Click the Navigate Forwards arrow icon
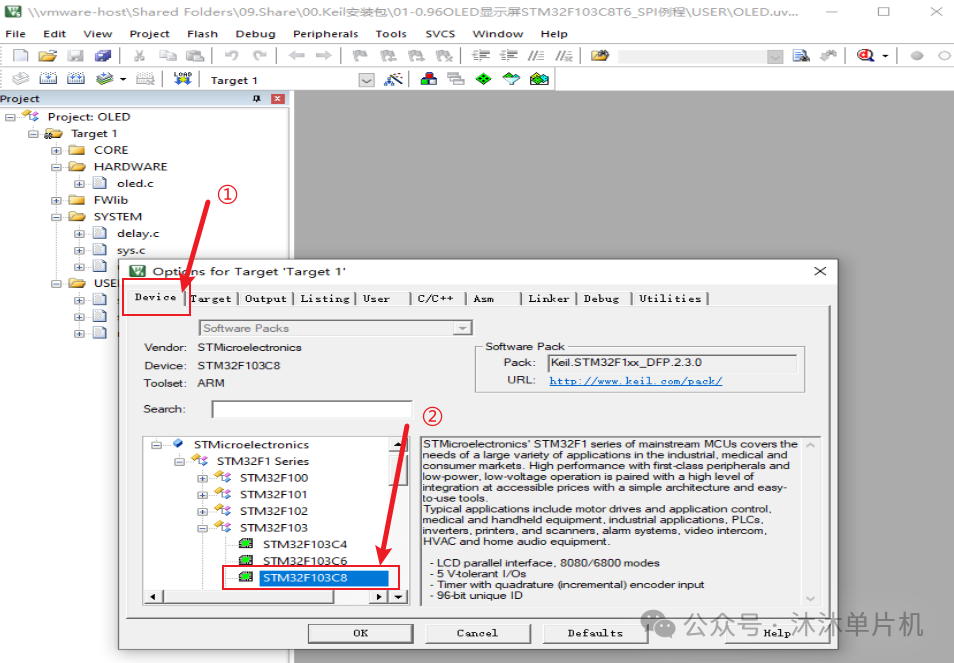 (x=324, y=56)
